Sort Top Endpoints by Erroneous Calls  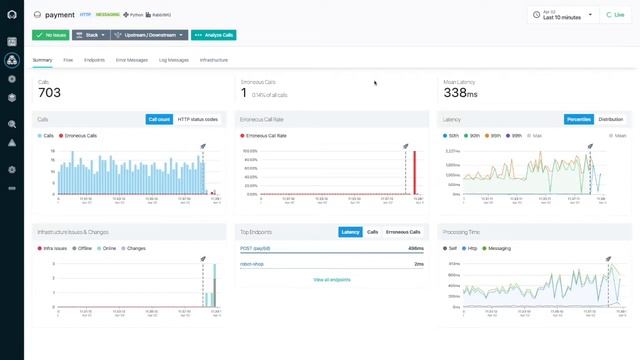point(403,232)
